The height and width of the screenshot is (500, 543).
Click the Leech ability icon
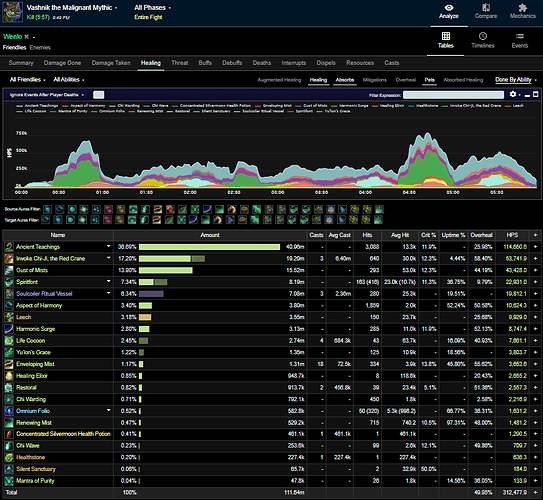click(9, 317)
